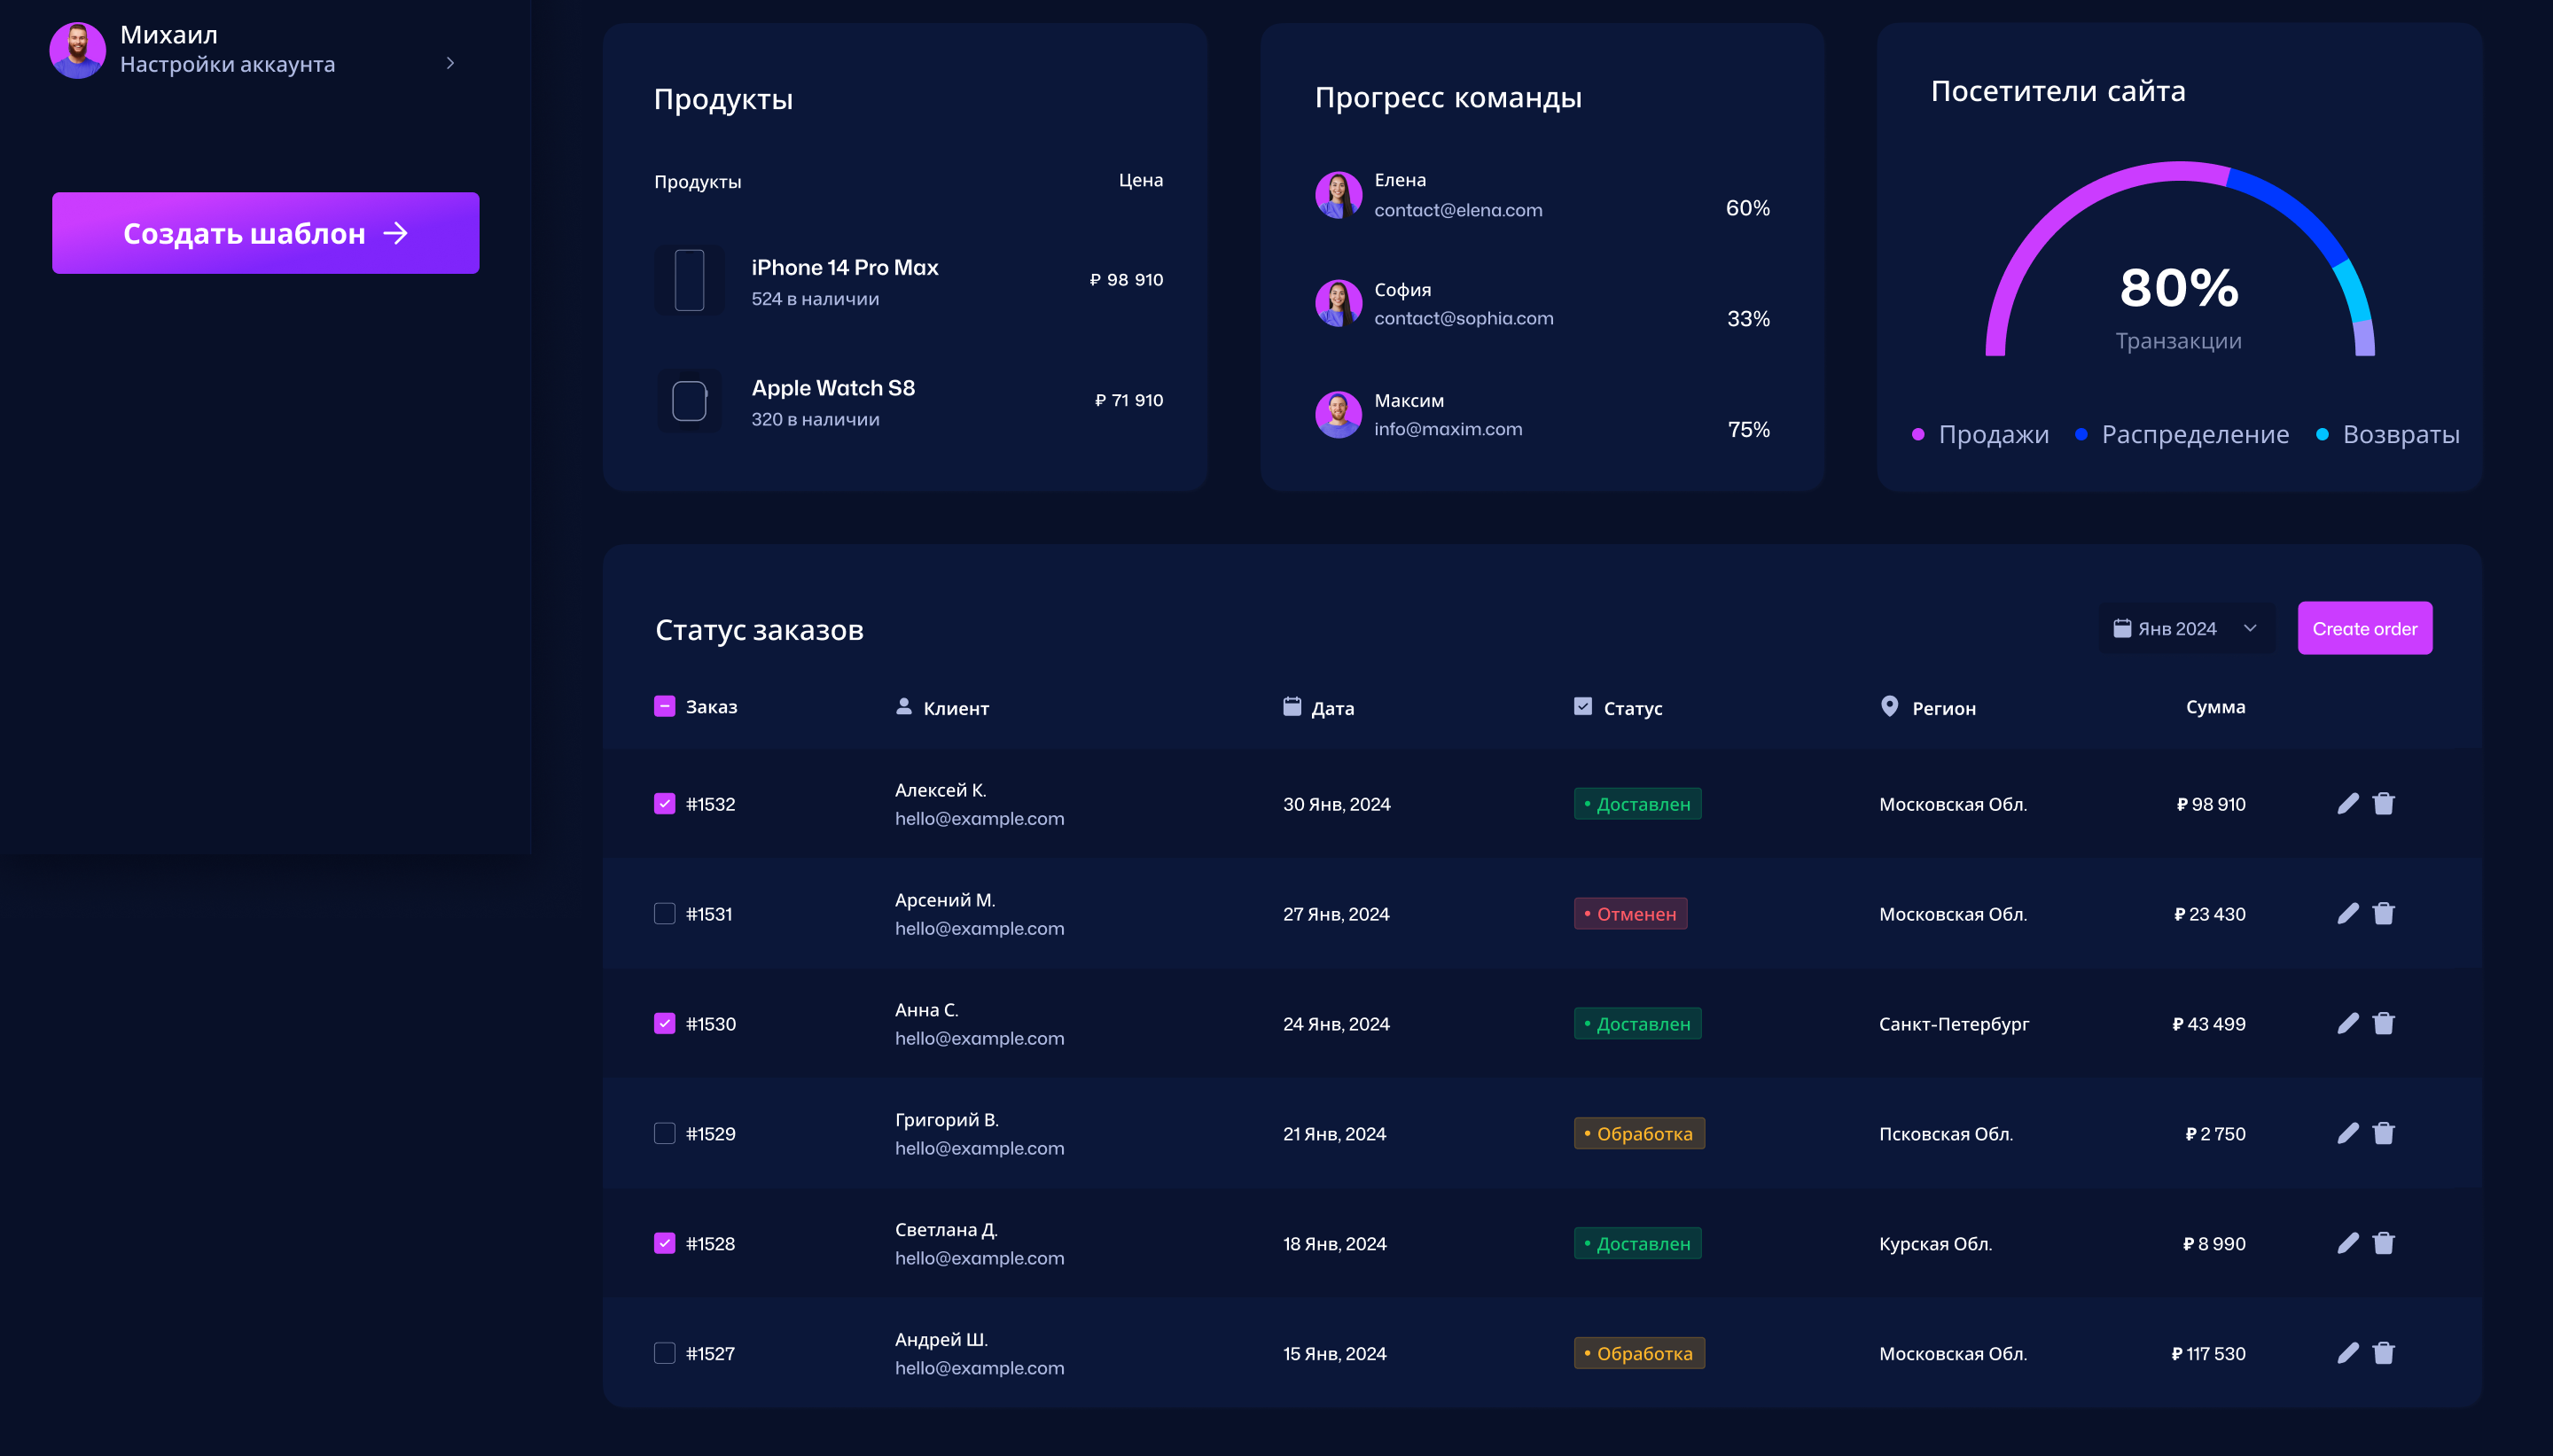Remove order #1529 via trash icon

[x=2383, y=1134]
